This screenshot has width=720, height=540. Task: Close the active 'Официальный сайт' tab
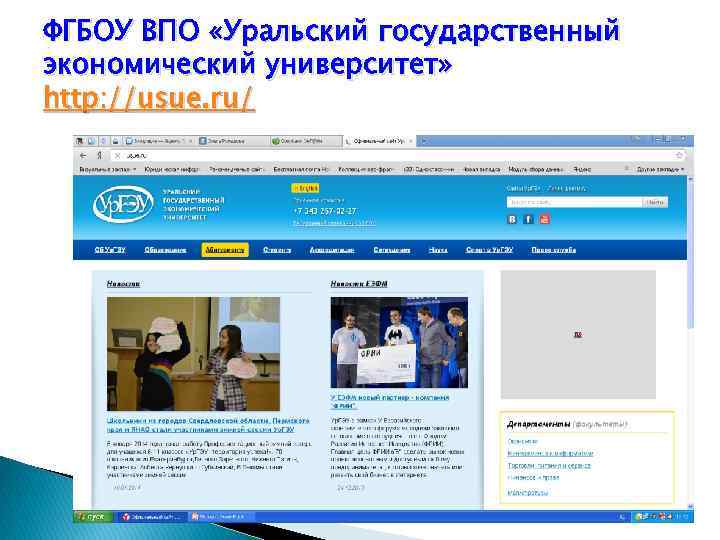411,141
